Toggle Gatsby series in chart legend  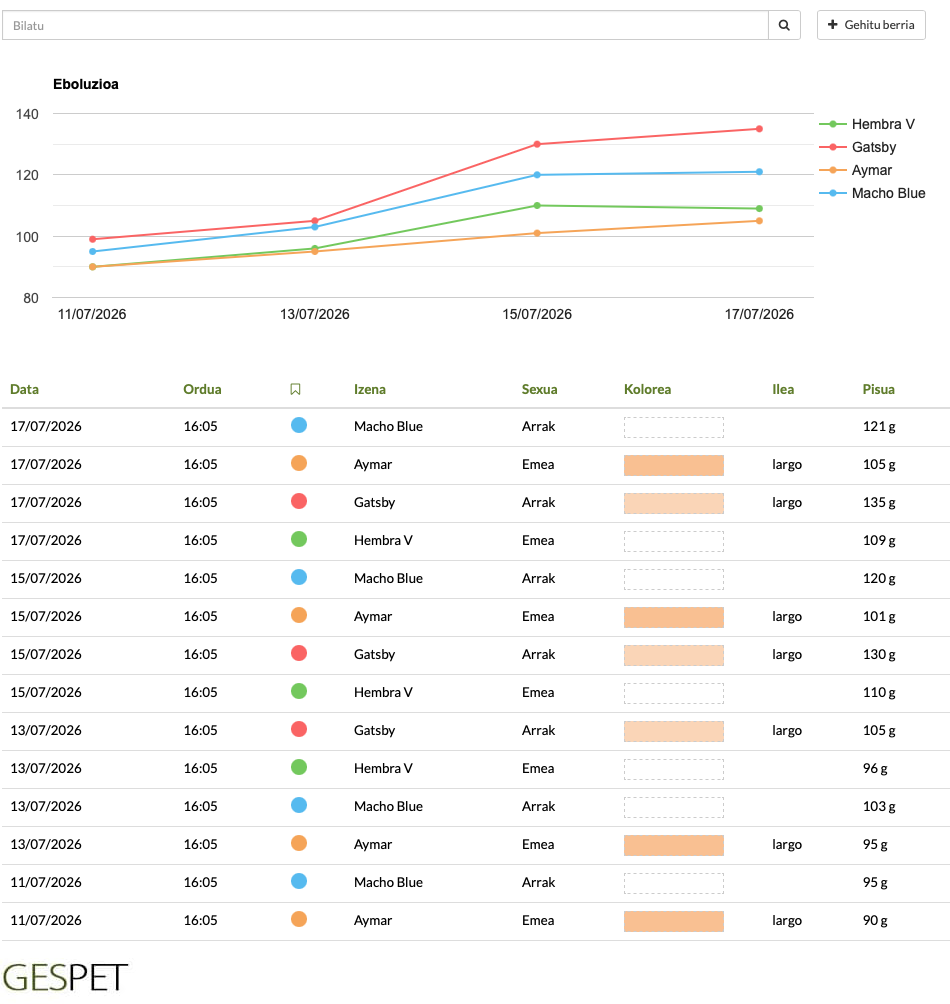(858, 147)
